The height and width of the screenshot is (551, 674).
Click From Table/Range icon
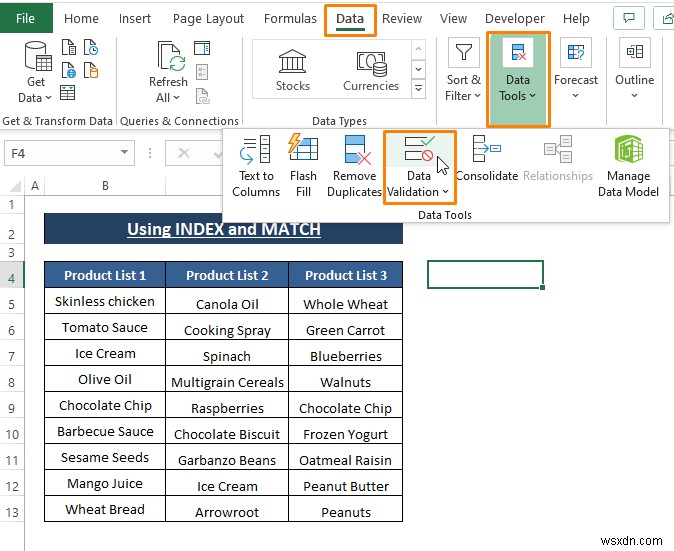[67, 92]
